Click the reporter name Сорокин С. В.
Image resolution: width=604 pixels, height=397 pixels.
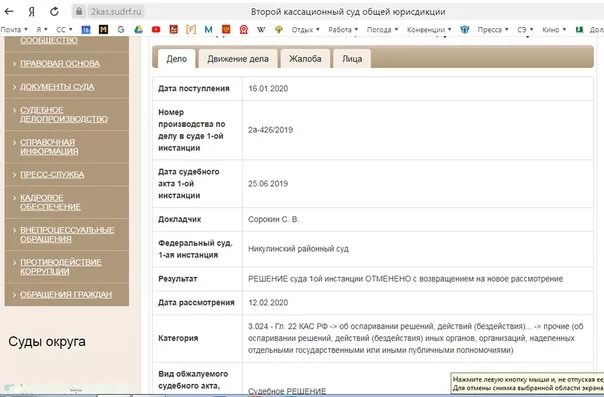tap(273, 219)
